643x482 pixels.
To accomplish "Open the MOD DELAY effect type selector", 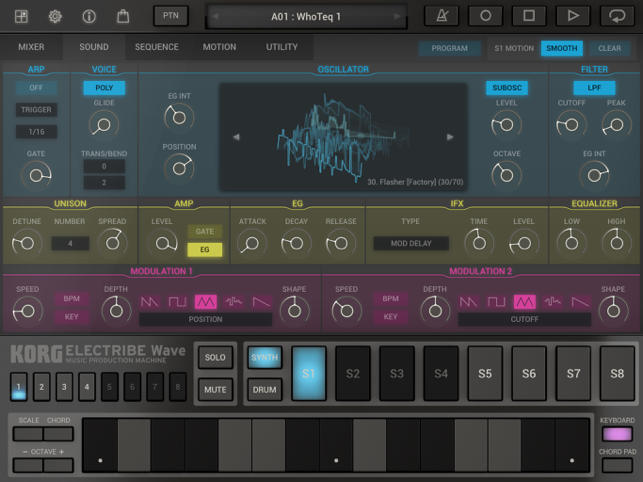I will (410, 243).
